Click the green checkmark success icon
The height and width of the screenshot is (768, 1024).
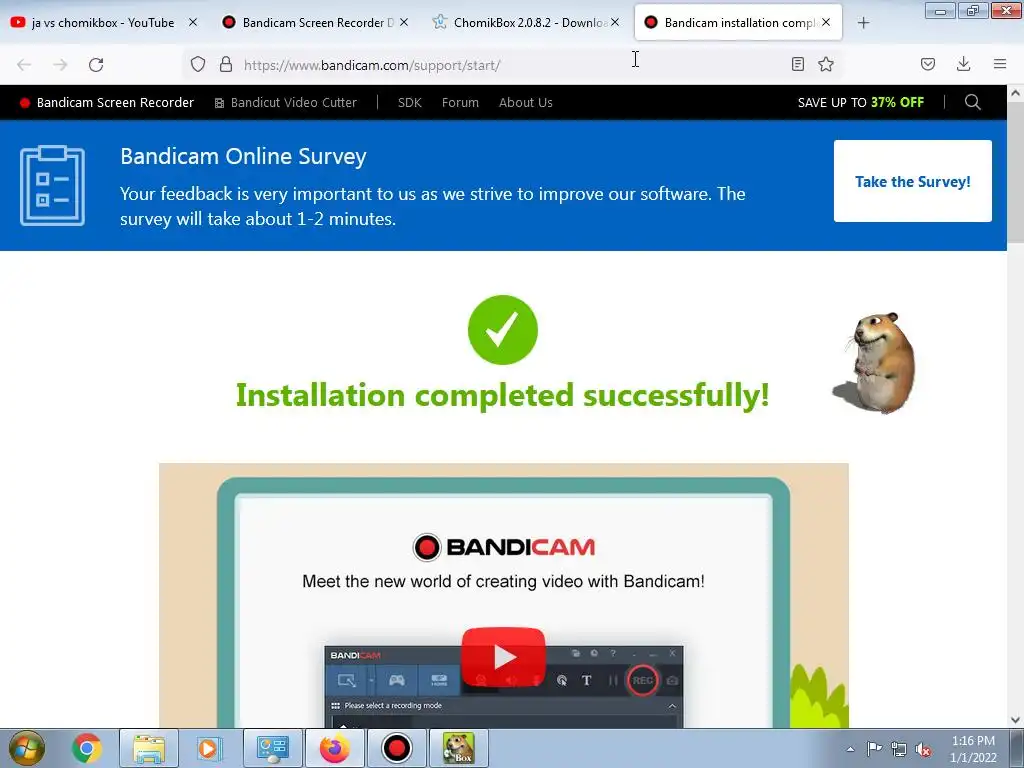[503, 330]
